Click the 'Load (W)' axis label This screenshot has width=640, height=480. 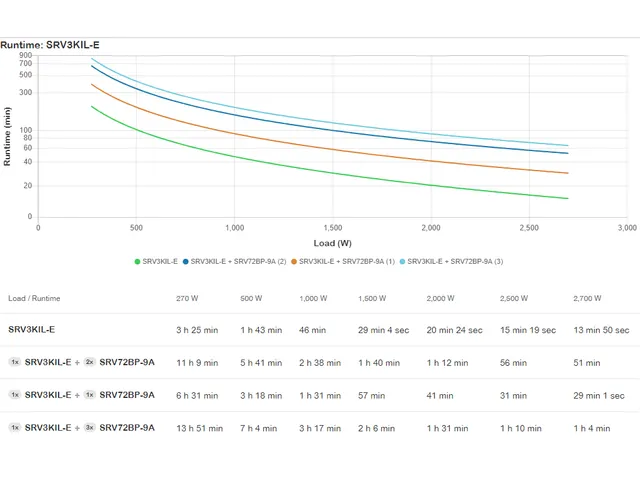[x=333, y=243]
